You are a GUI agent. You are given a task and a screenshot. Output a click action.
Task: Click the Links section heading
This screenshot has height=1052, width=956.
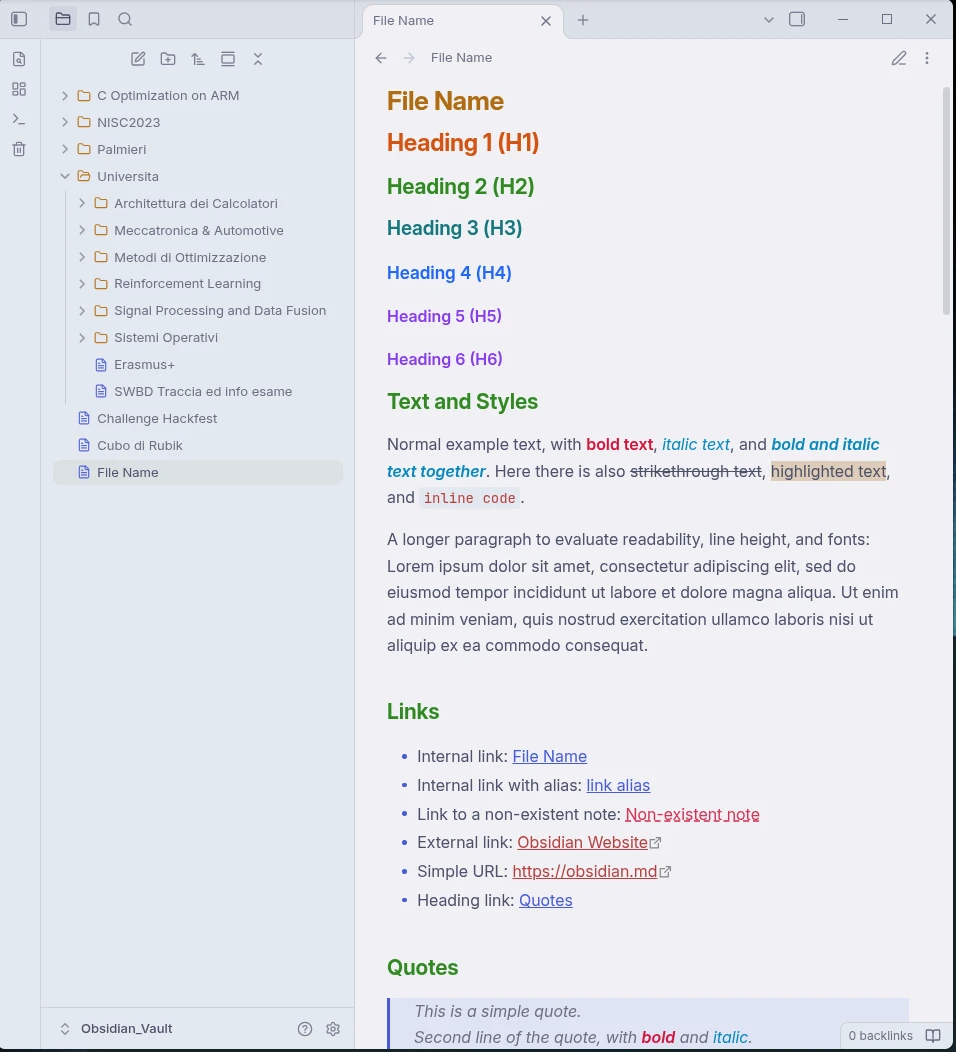coord(413,711)
